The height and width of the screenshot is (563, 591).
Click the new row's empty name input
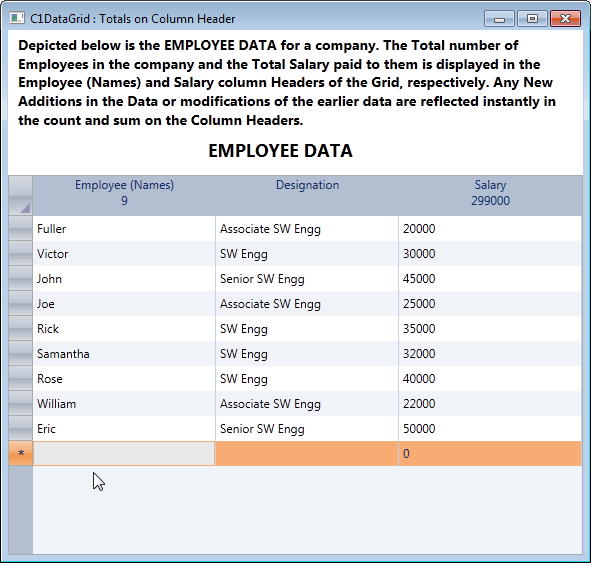click(x=124, y=453)
